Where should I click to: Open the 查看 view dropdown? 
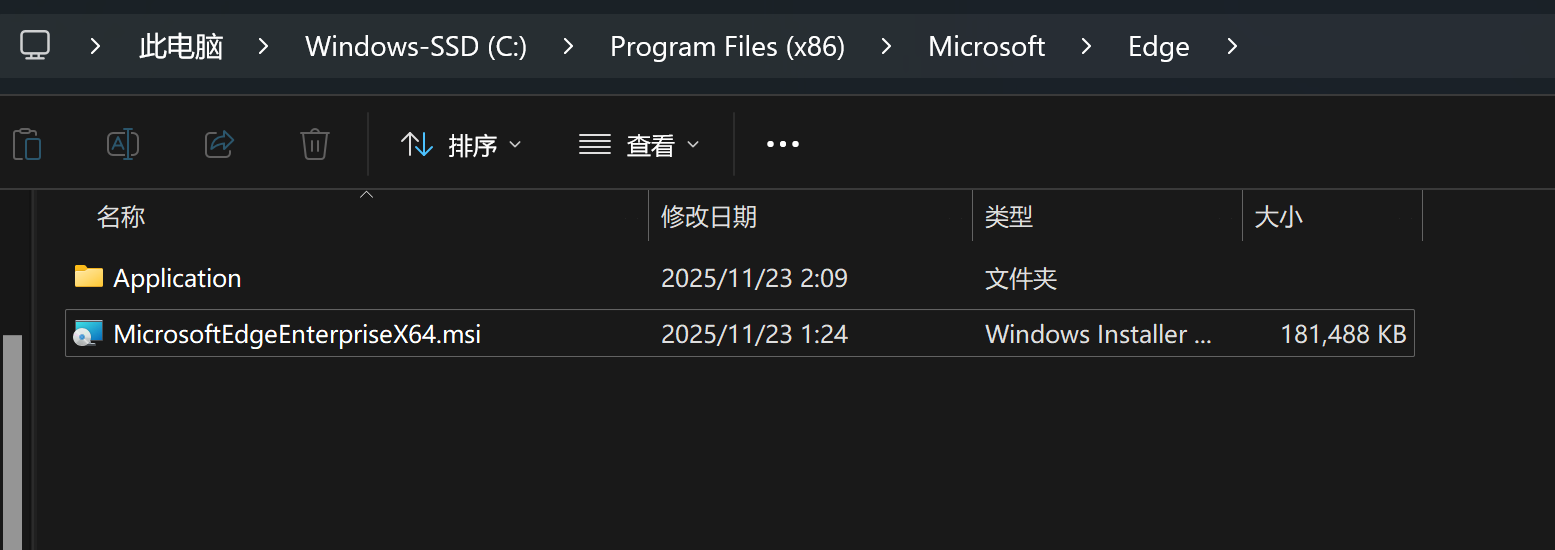(x=639, y=145)
